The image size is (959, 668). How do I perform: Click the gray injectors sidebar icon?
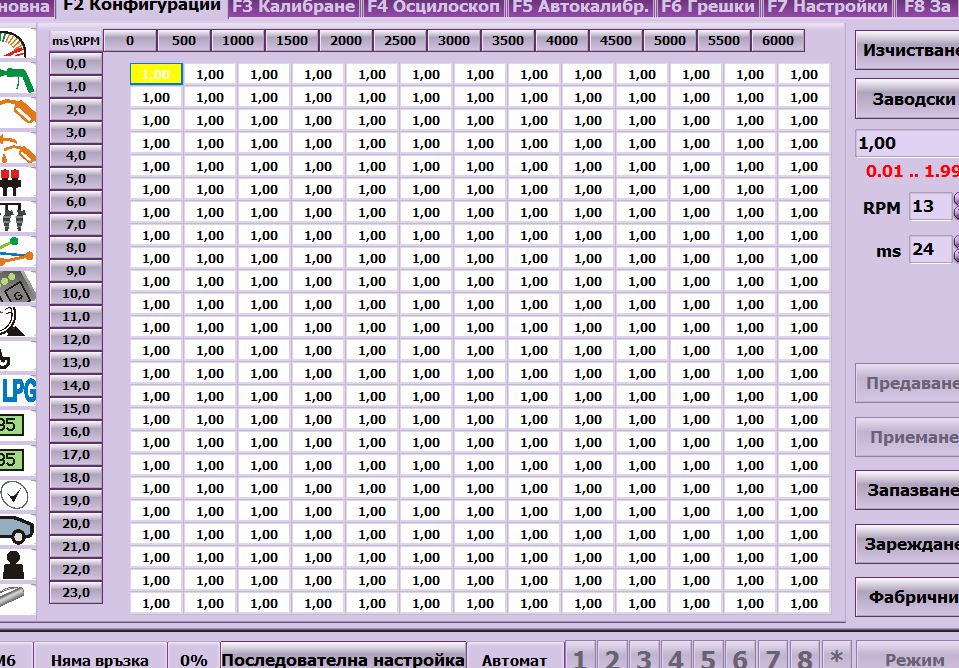17,217
